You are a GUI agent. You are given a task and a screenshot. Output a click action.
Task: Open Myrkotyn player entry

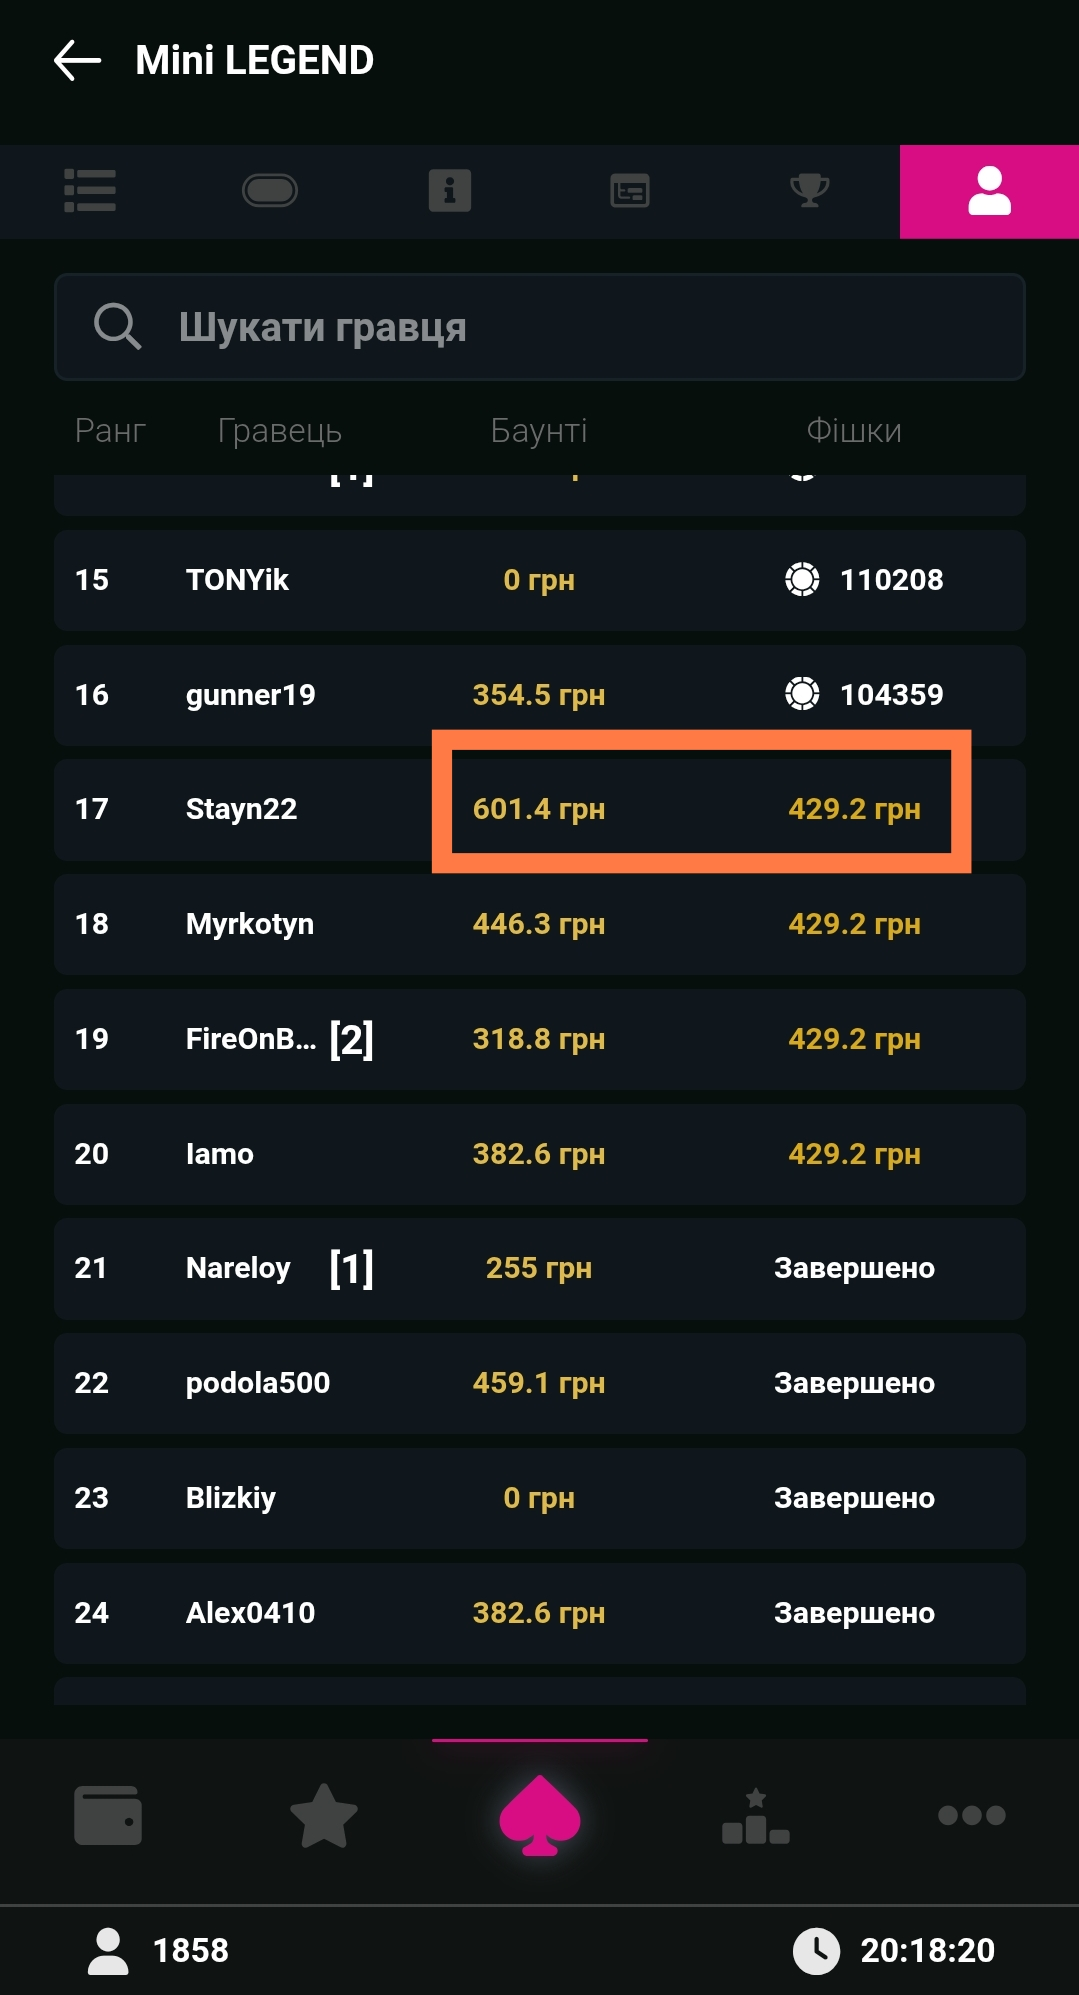[249, 924]
